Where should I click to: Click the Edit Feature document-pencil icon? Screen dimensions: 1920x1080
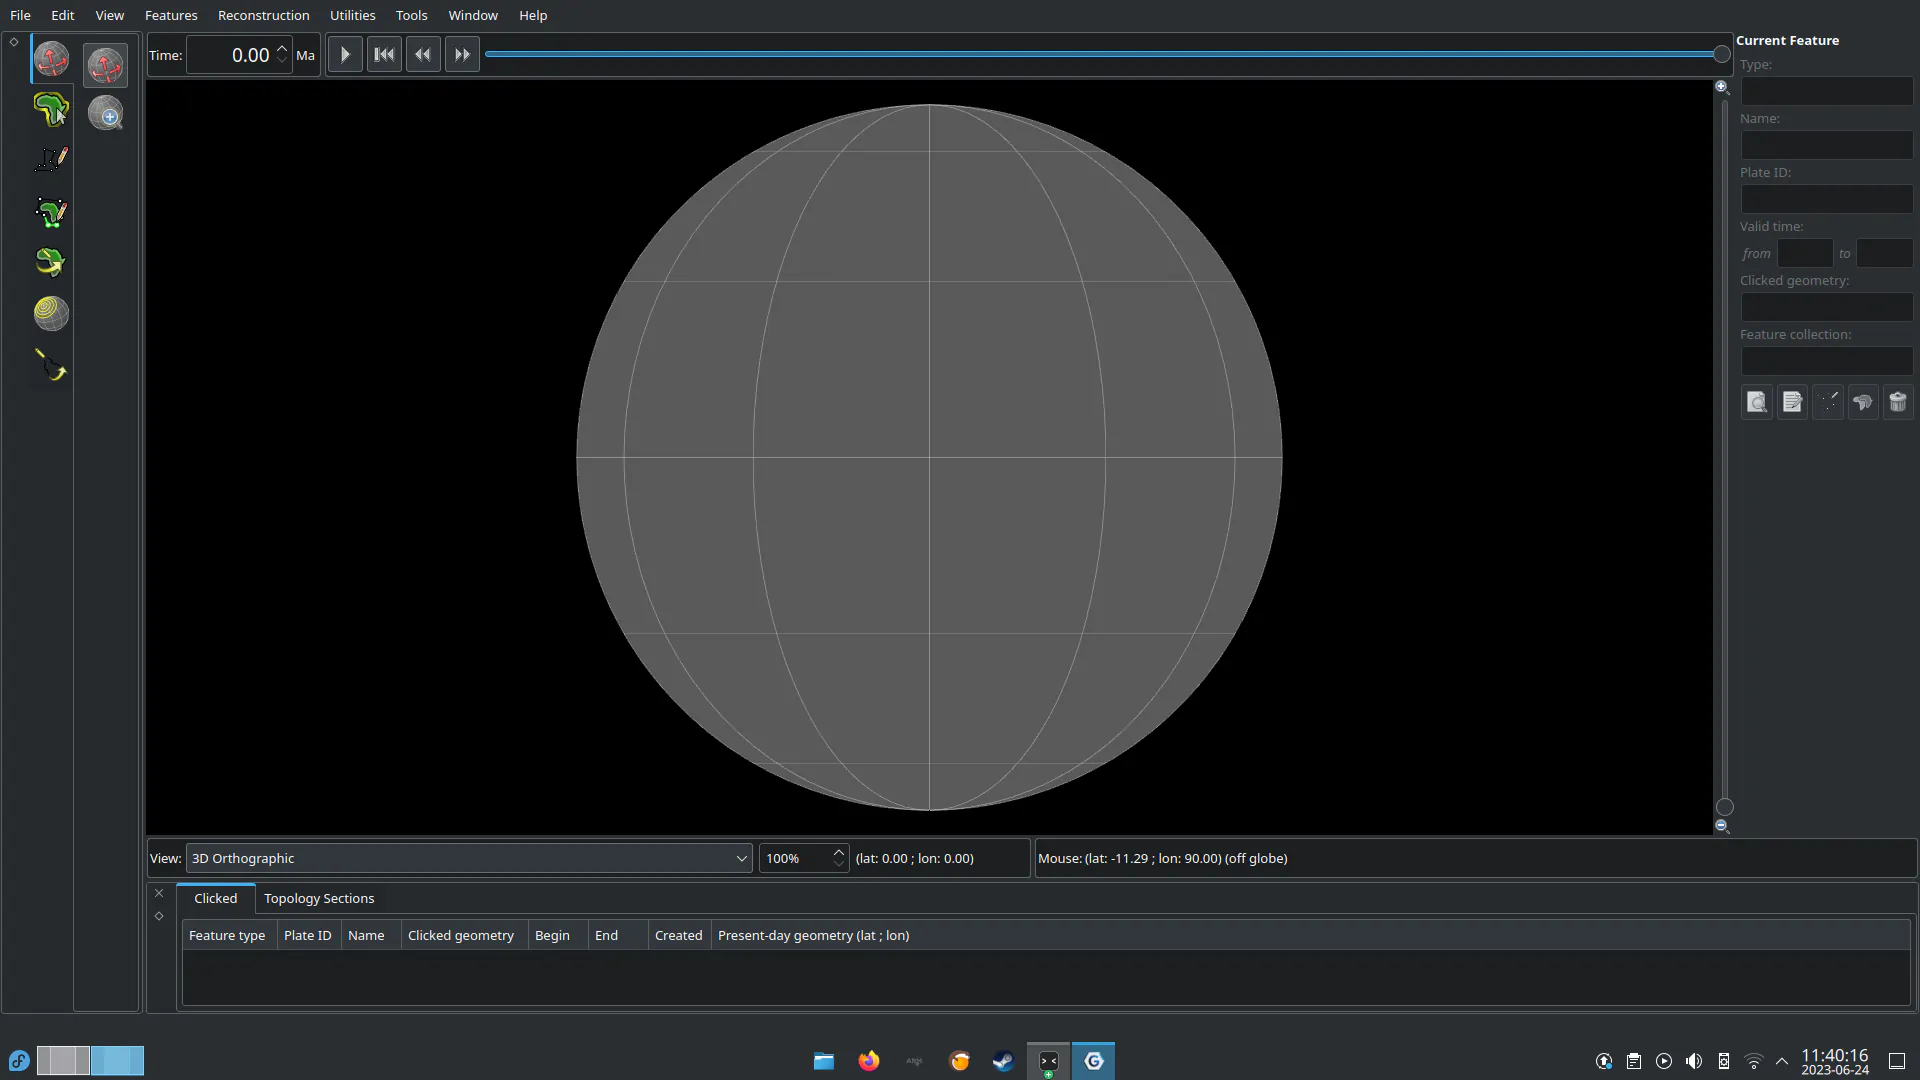[x=1792, y=402]
